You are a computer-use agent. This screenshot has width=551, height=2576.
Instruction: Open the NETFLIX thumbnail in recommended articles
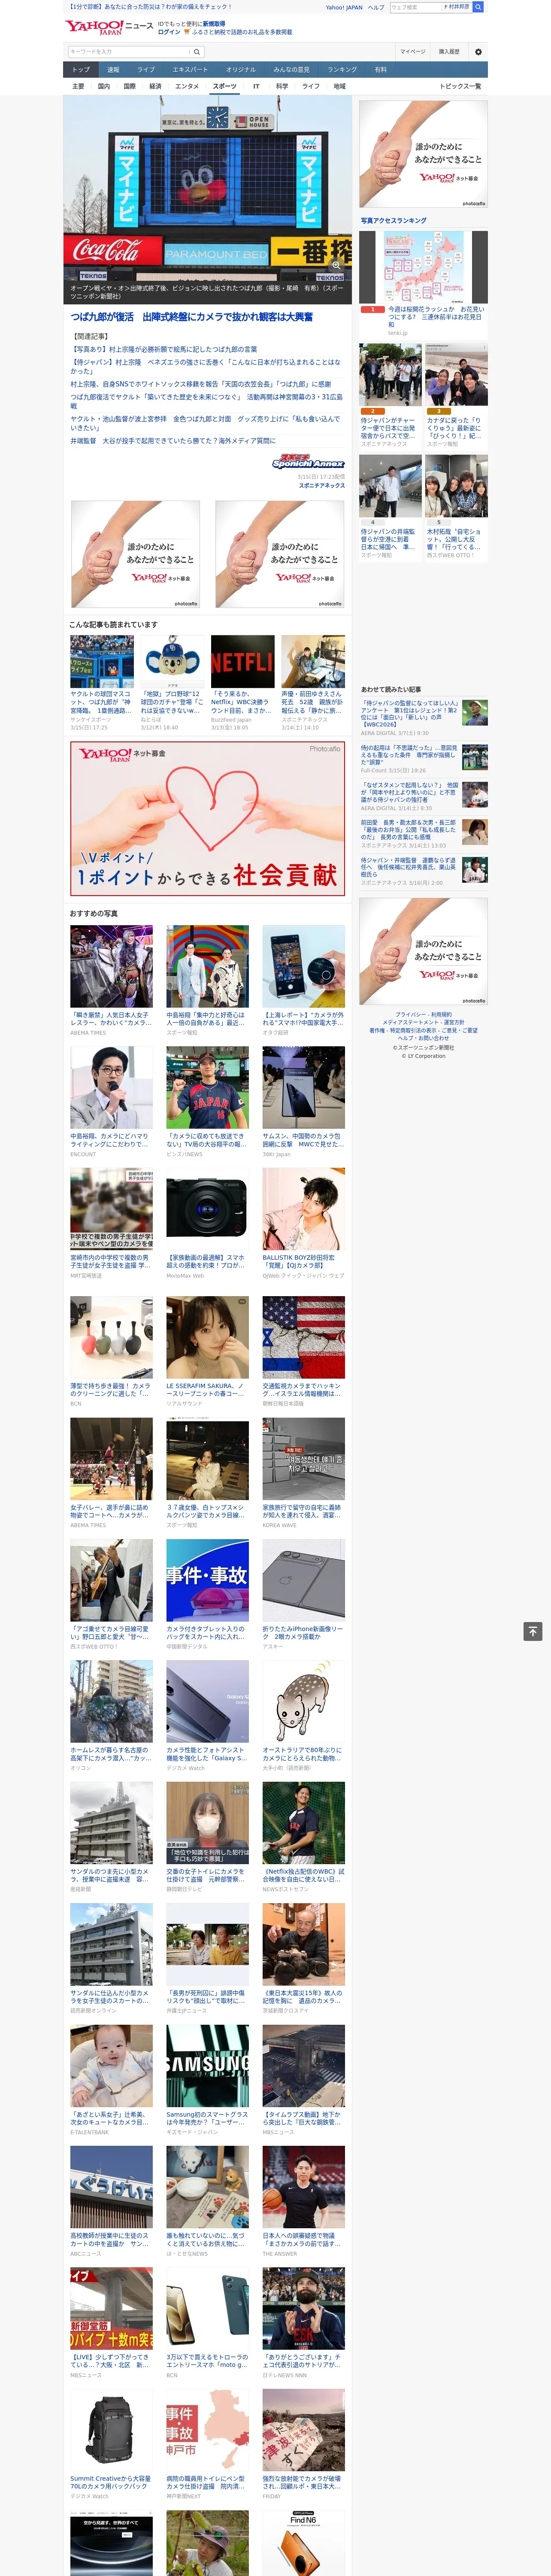click(x=242, y=661)
